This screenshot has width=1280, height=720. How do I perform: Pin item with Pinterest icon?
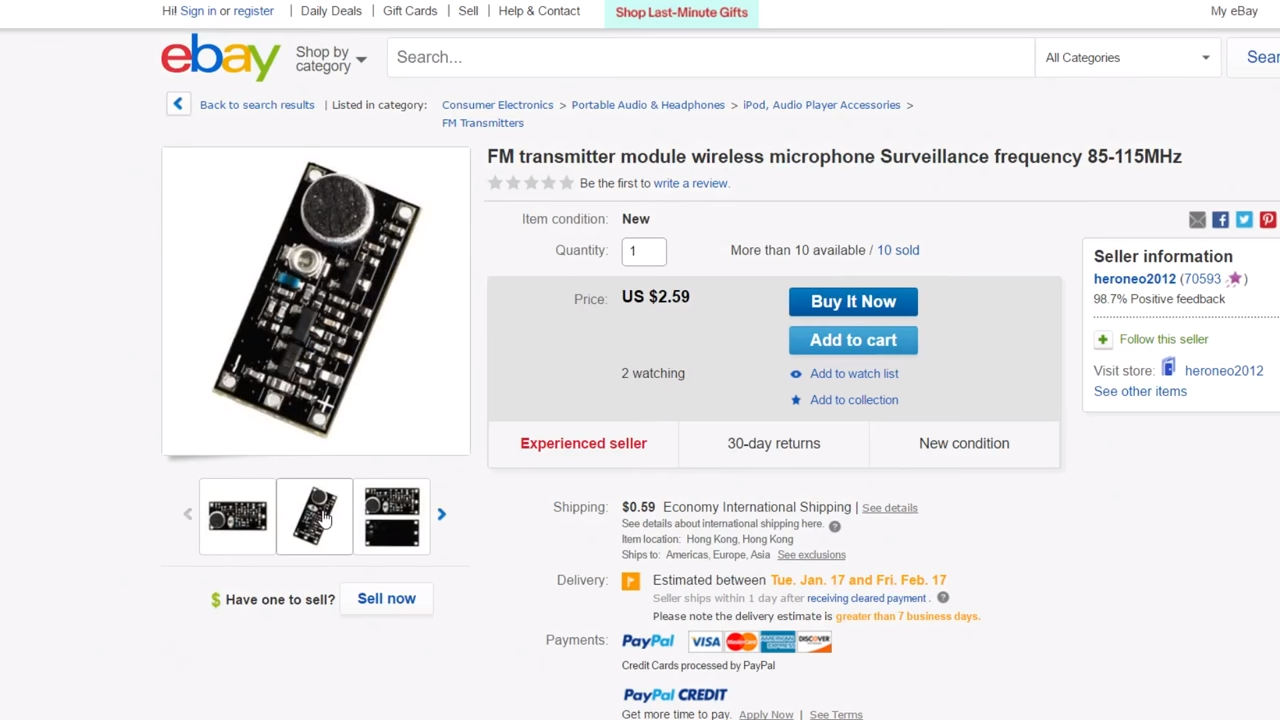tap(1267, 219)
